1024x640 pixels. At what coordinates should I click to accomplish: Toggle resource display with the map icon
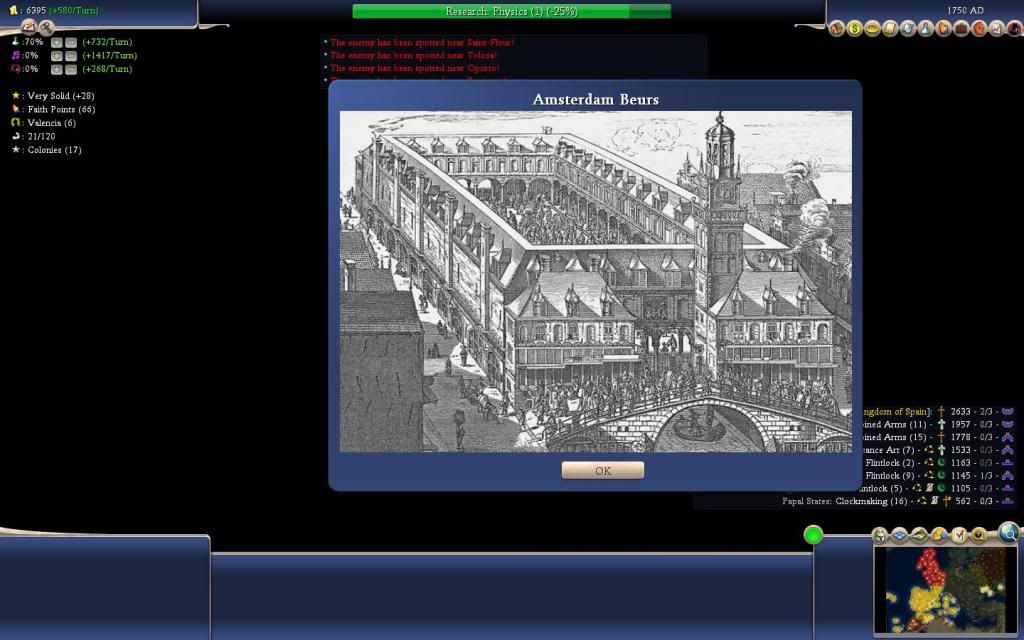919,535
